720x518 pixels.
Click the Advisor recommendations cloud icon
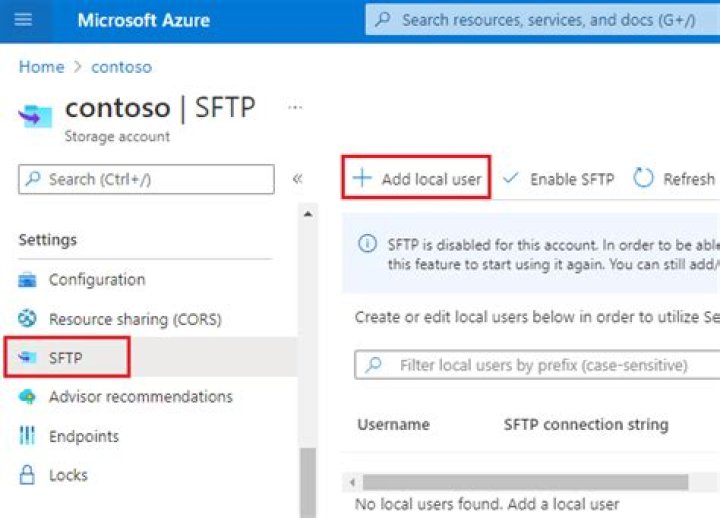click(x=27, y=396)
